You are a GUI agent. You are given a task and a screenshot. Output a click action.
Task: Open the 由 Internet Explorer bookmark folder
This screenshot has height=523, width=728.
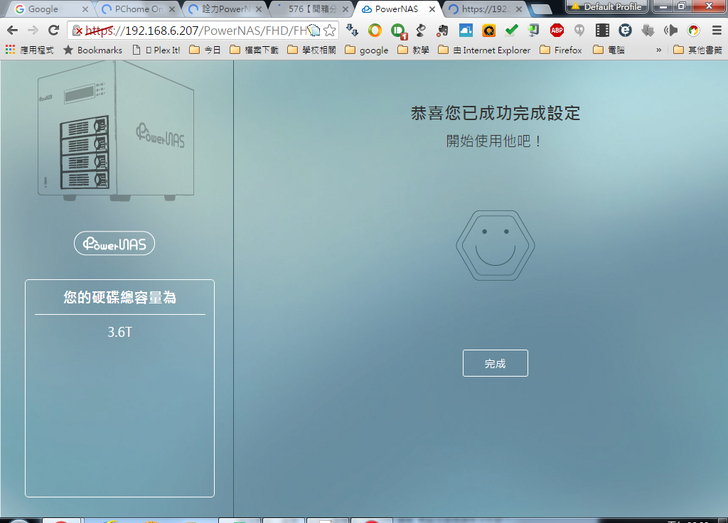pyautogui.click(x=484, y=50)
